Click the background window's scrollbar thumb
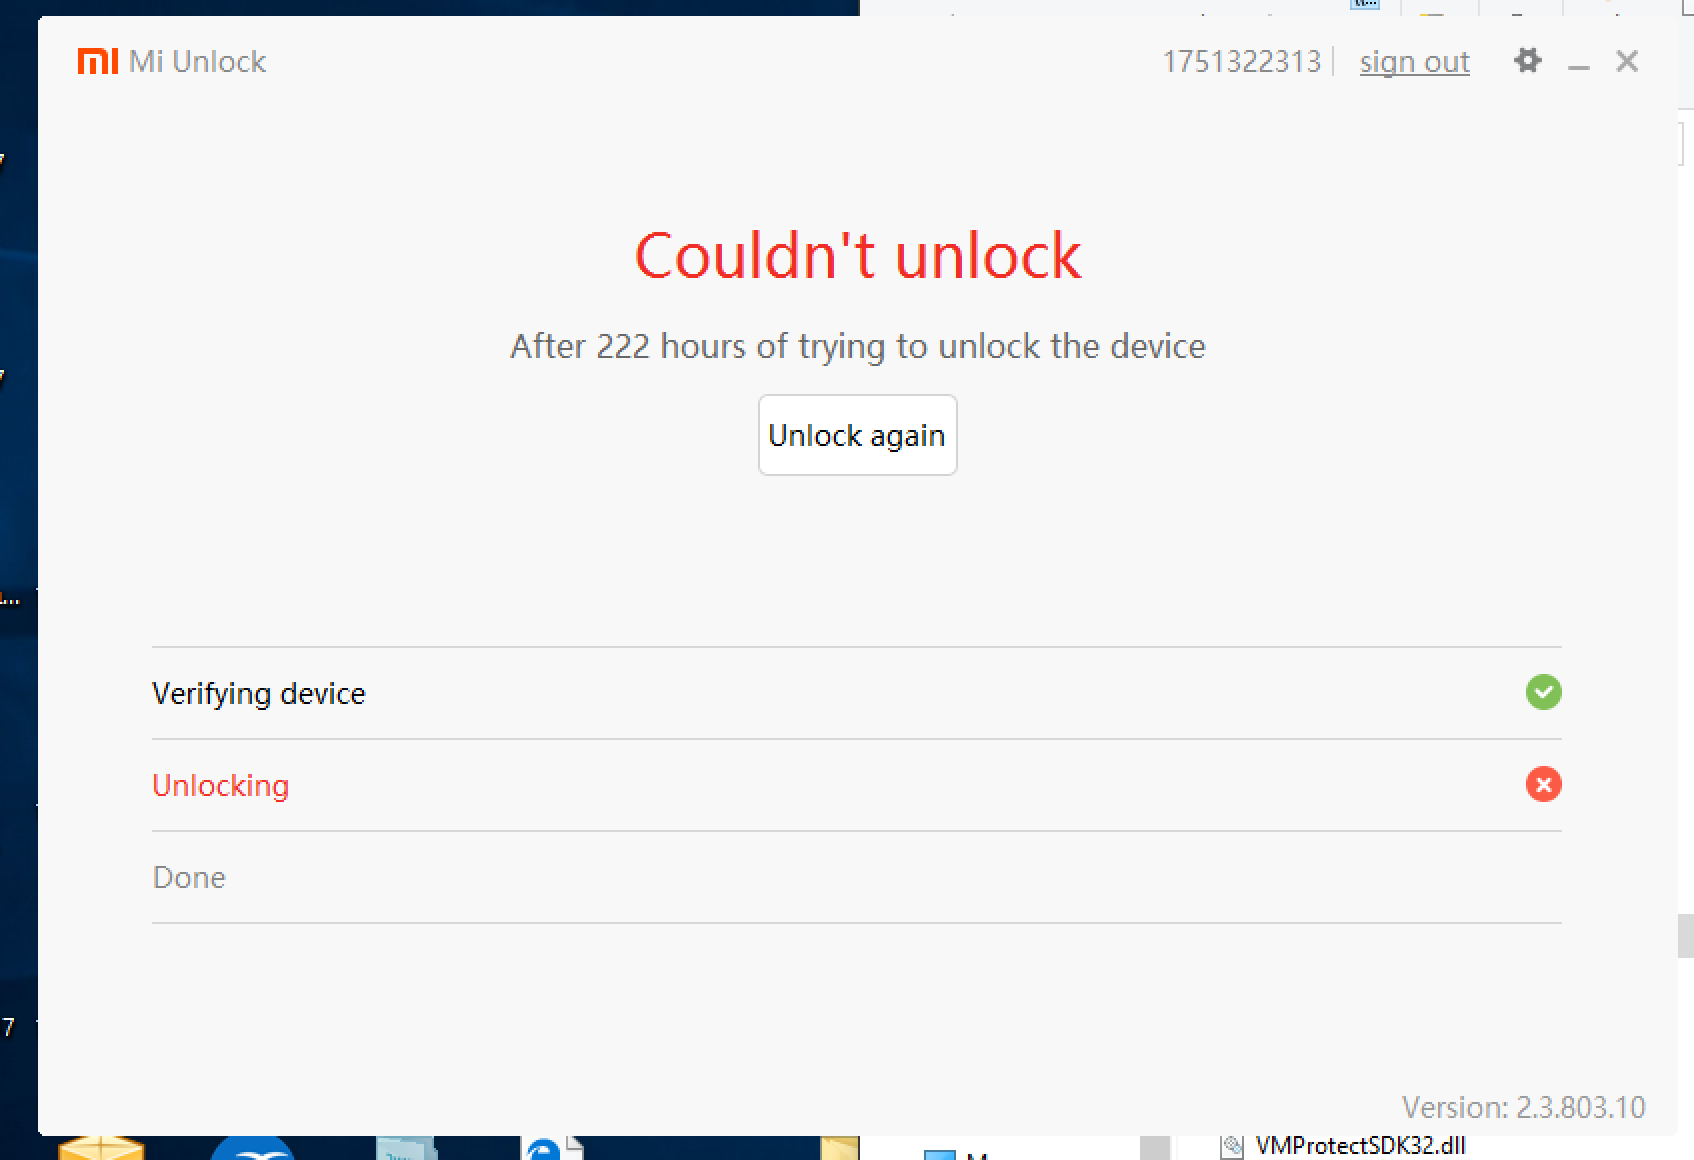 tap(1686, 936)
